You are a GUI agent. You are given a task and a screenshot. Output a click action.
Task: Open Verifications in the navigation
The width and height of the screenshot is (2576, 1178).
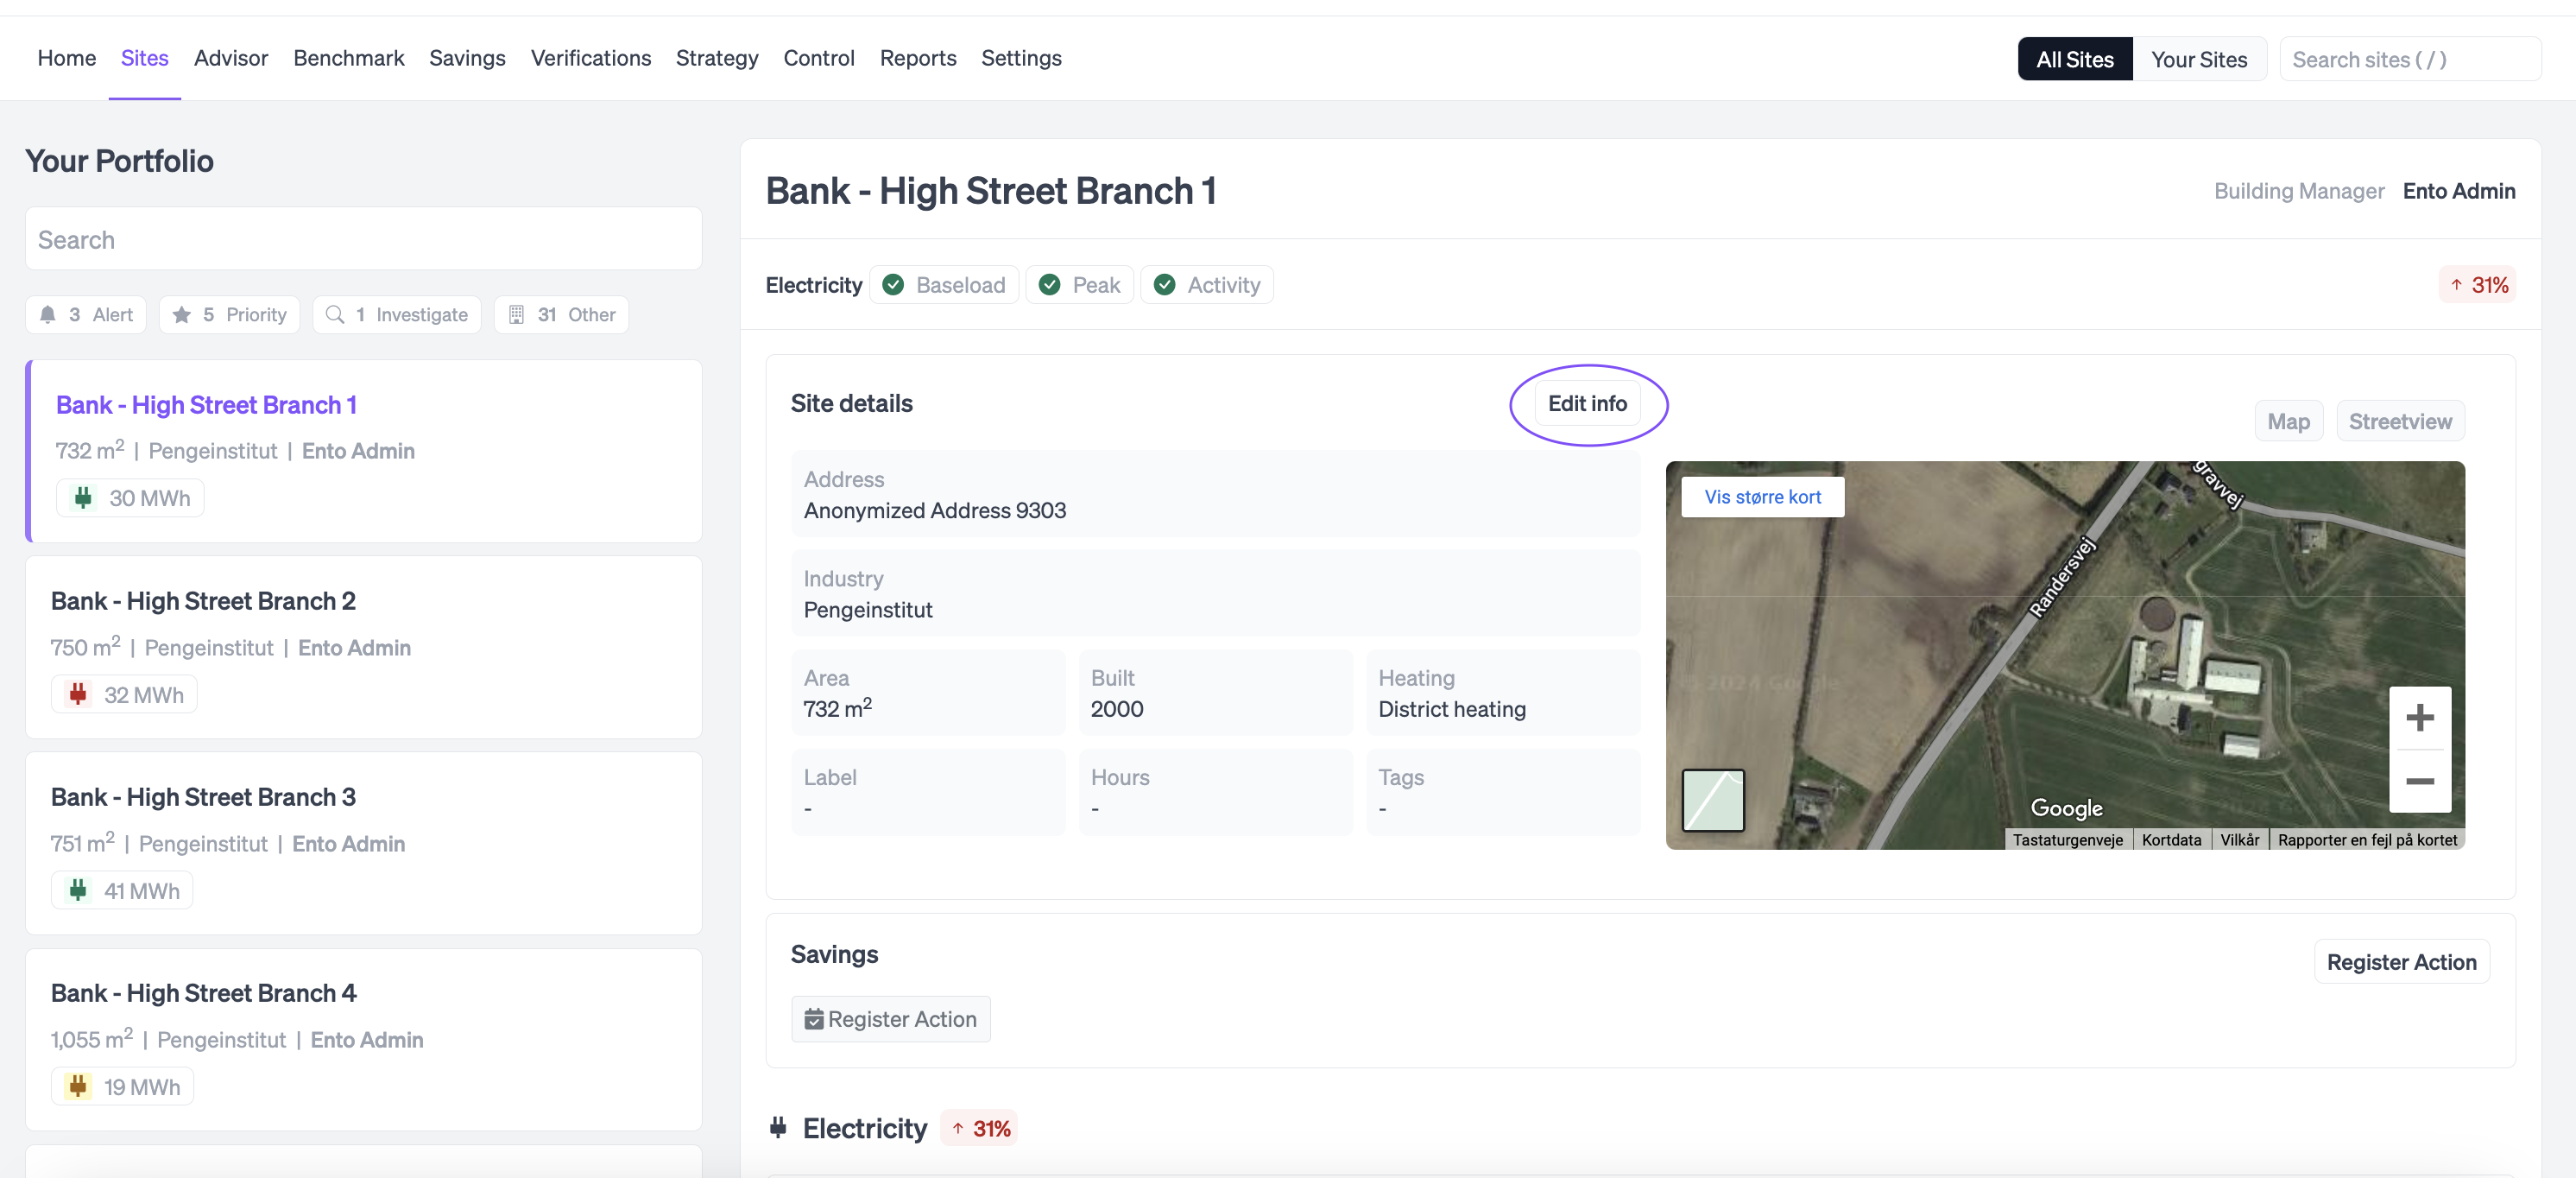coord(591,58)
